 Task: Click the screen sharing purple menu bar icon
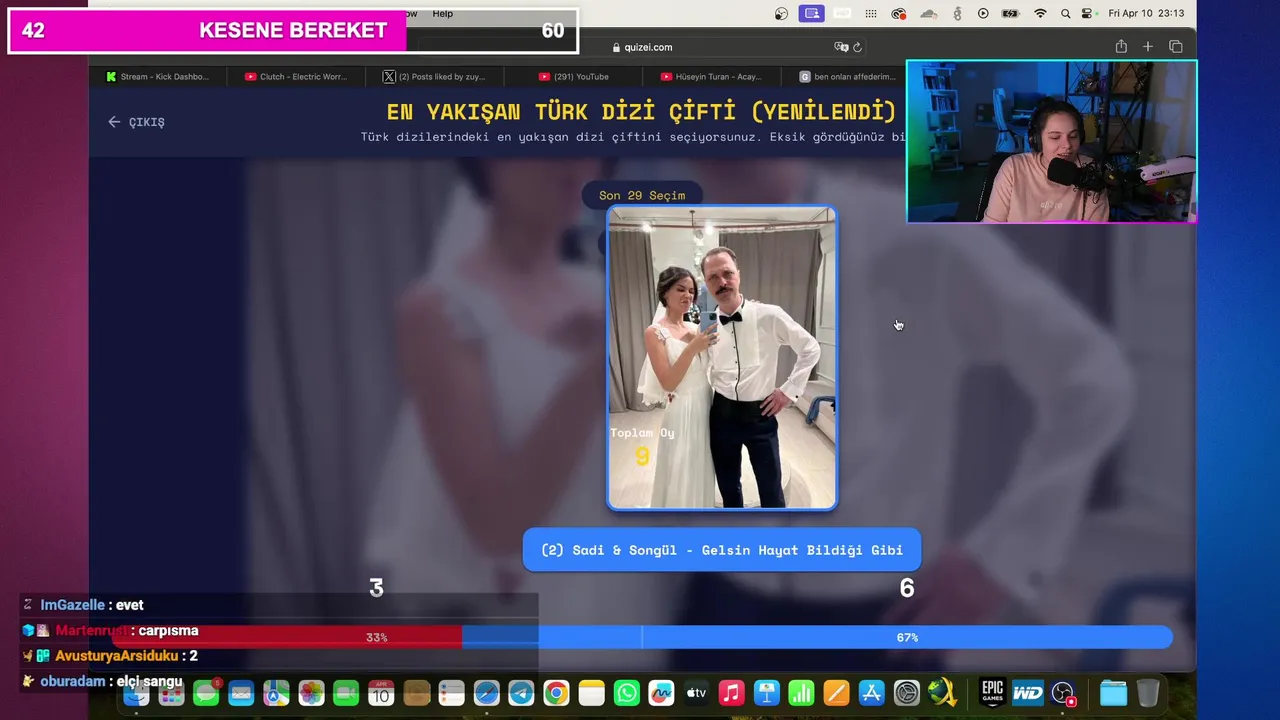click(x=812, y=14)
